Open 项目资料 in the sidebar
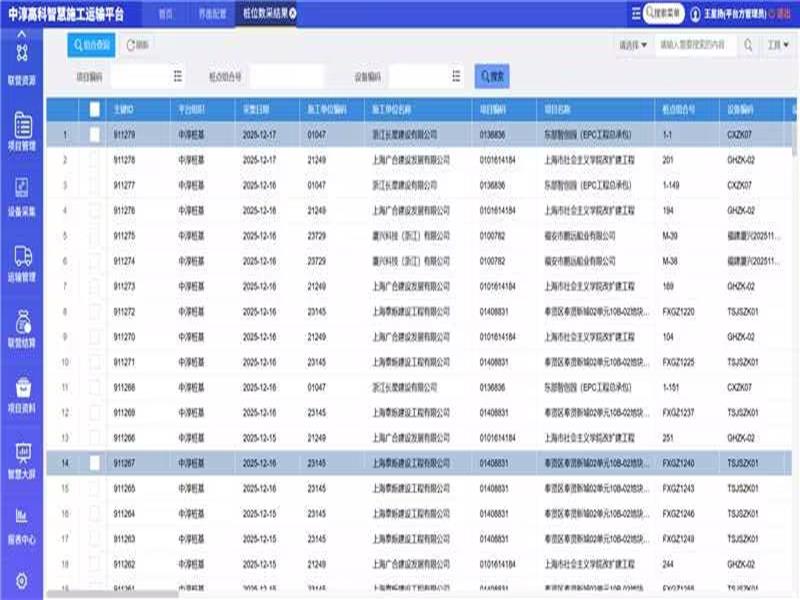The image size is (800, 600). (x=22, y=394)
